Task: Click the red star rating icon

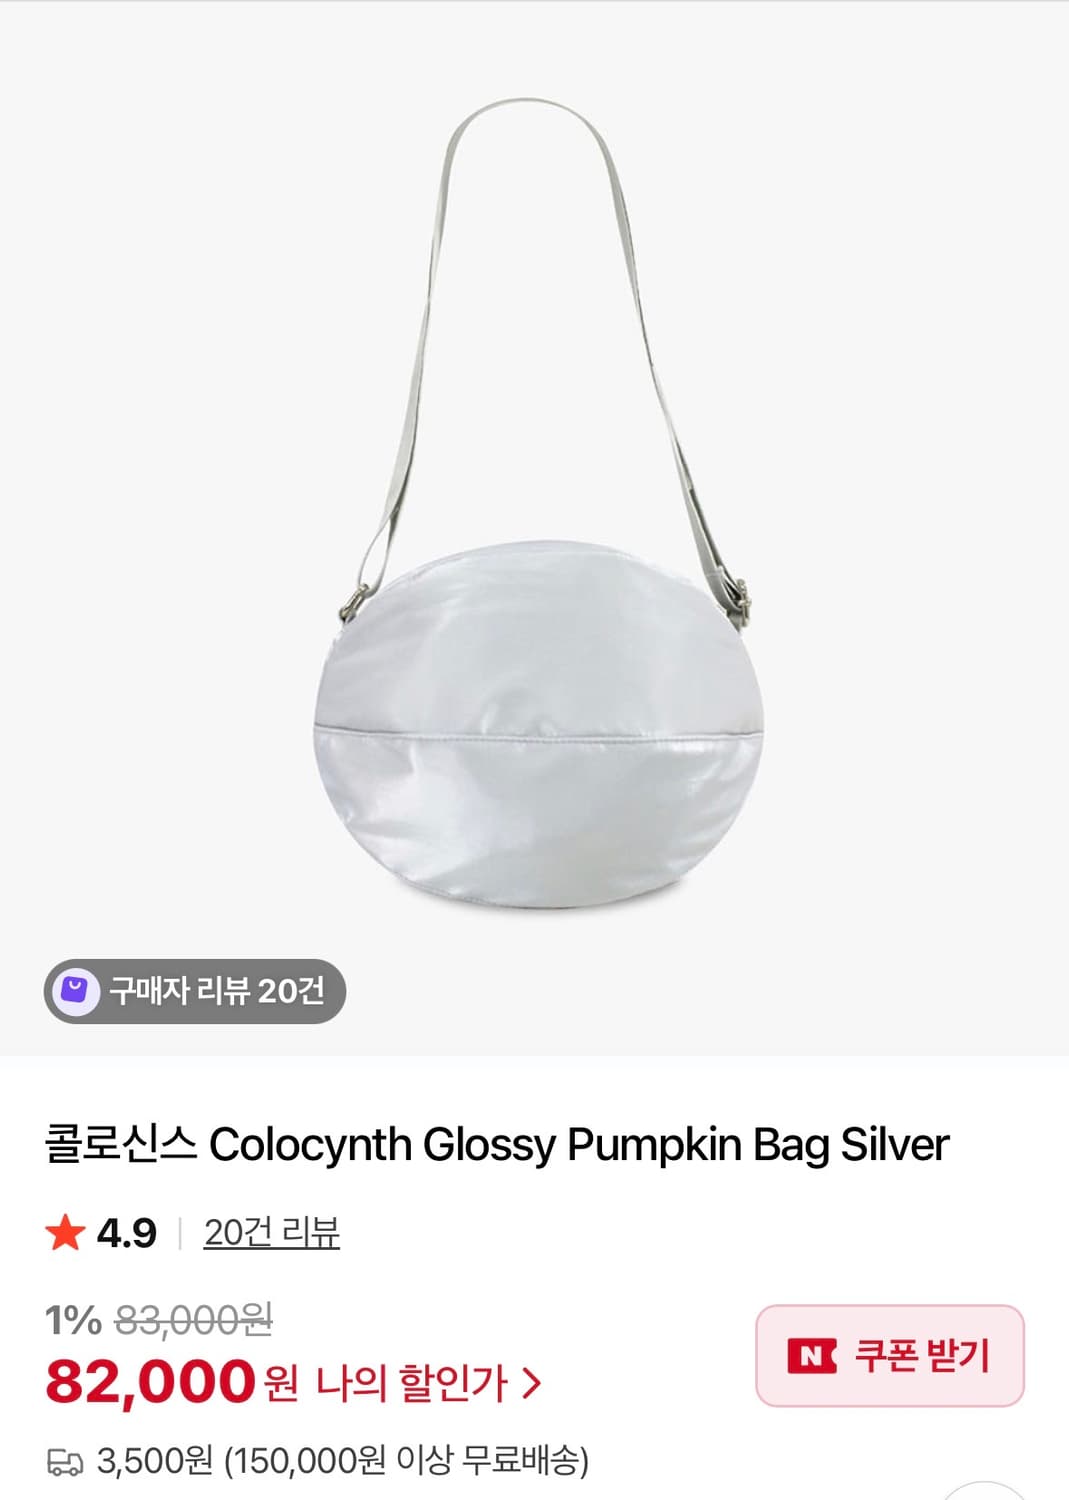Action: [65, 1232]
